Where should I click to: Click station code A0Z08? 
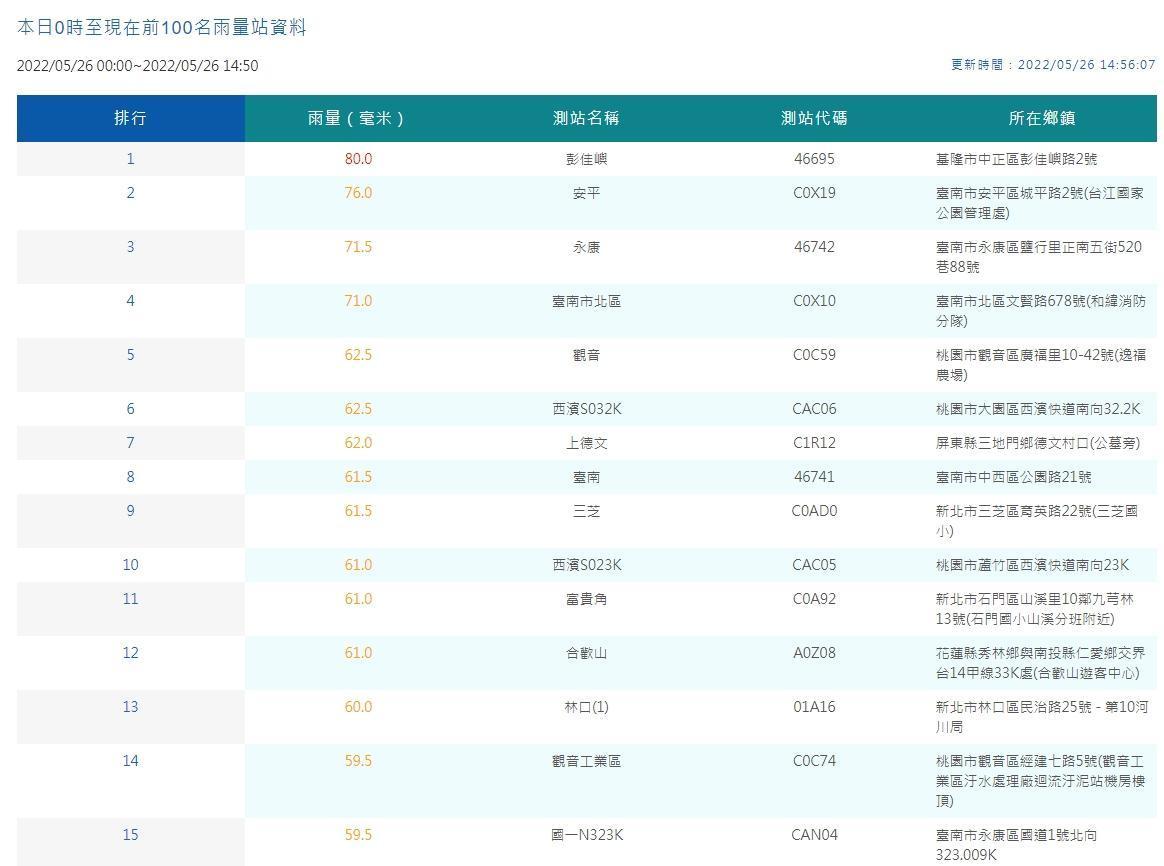[x=814, y=654]
